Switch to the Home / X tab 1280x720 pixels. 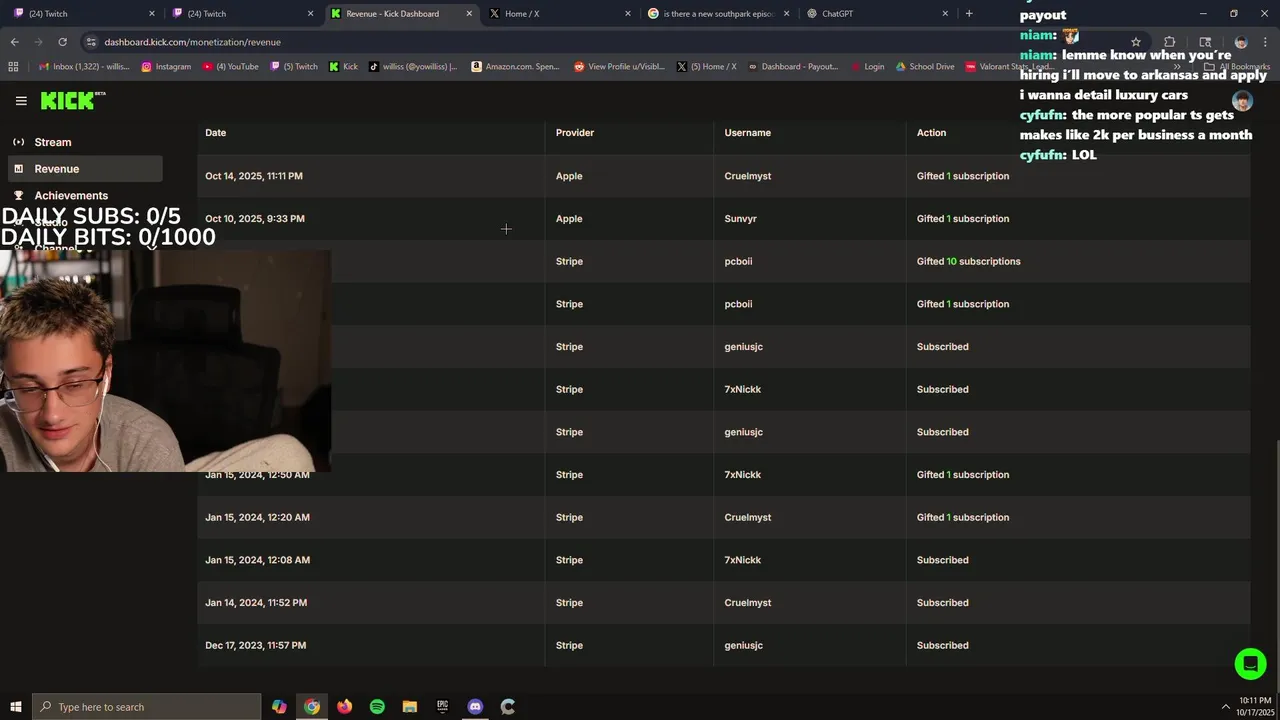pos(559,14)
